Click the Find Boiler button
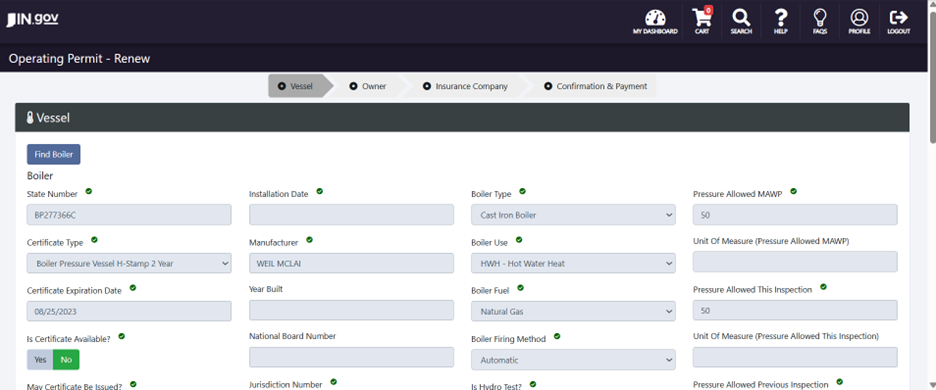The width and height of the screenshot is (936, 390). [x=54, y=154]
